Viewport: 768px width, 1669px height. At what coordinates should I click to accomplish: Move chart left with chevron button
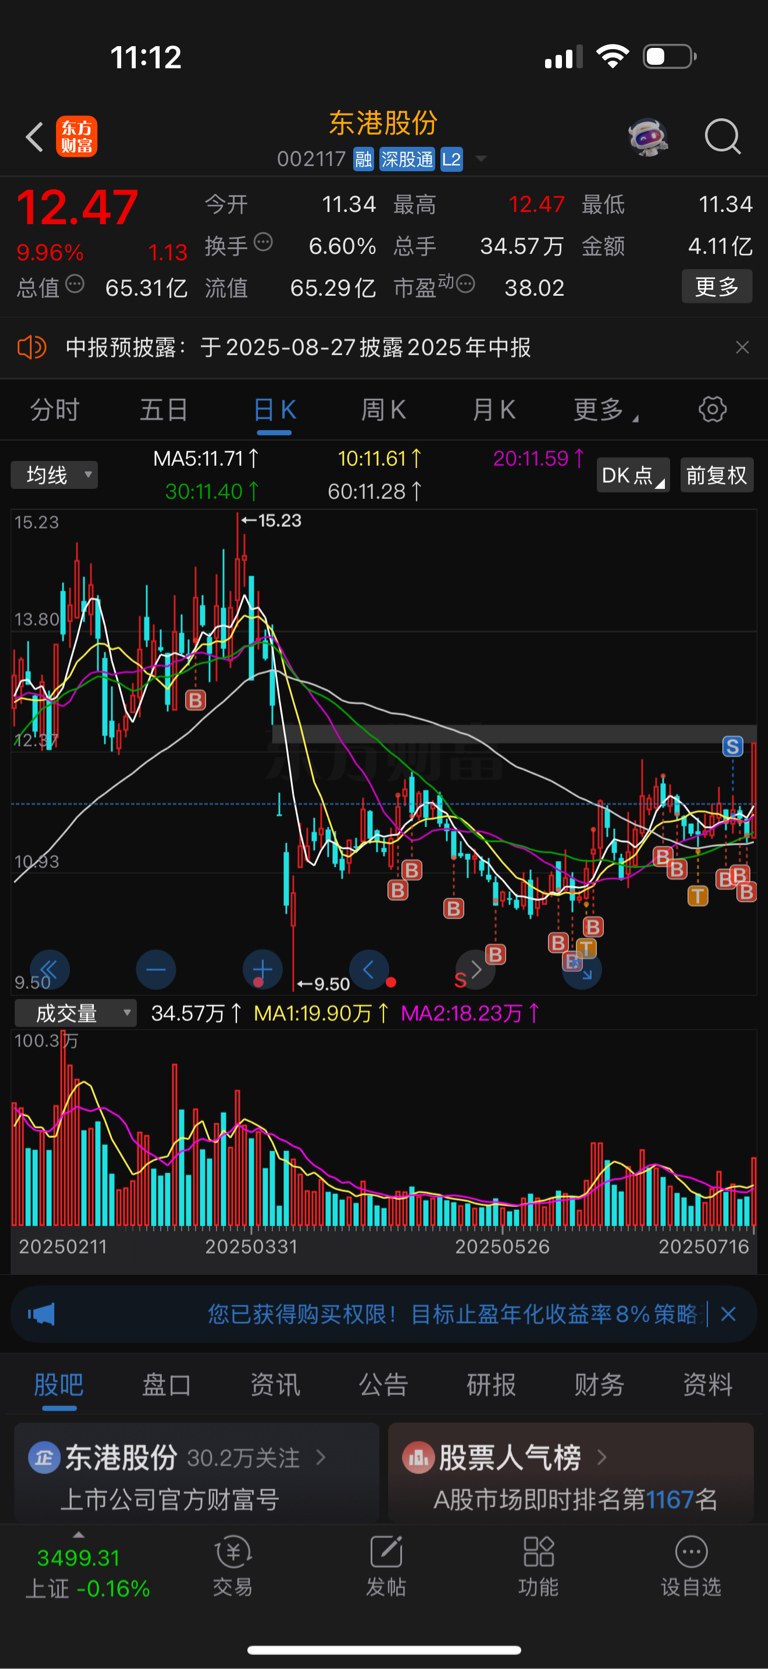[x=368, y=969]
